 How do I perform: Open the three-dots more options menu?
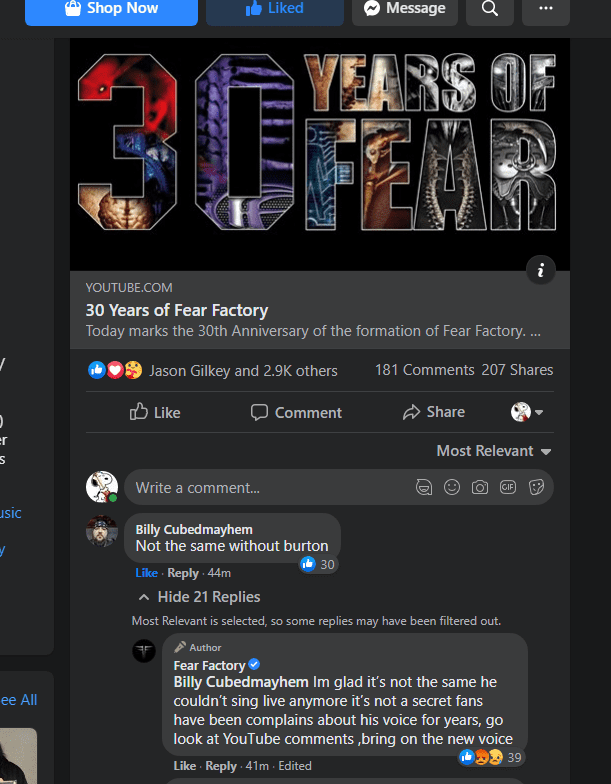pyautogui.click(x=545, y=9)
